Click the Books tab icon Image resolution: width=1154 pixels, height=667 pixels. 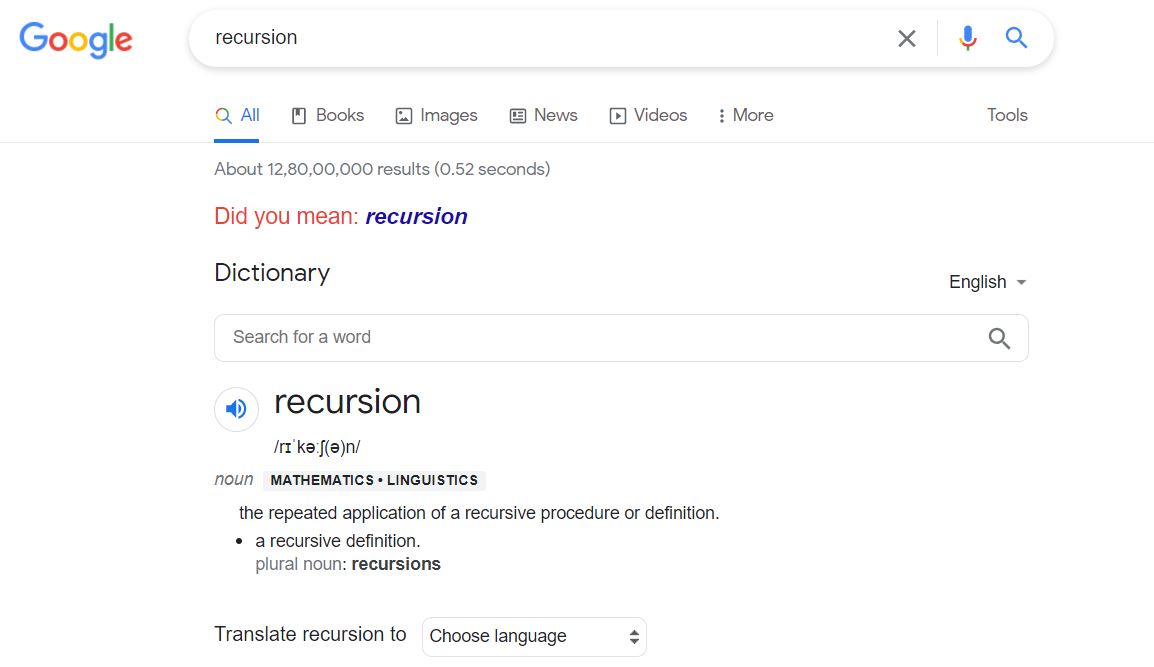[298, 116]
